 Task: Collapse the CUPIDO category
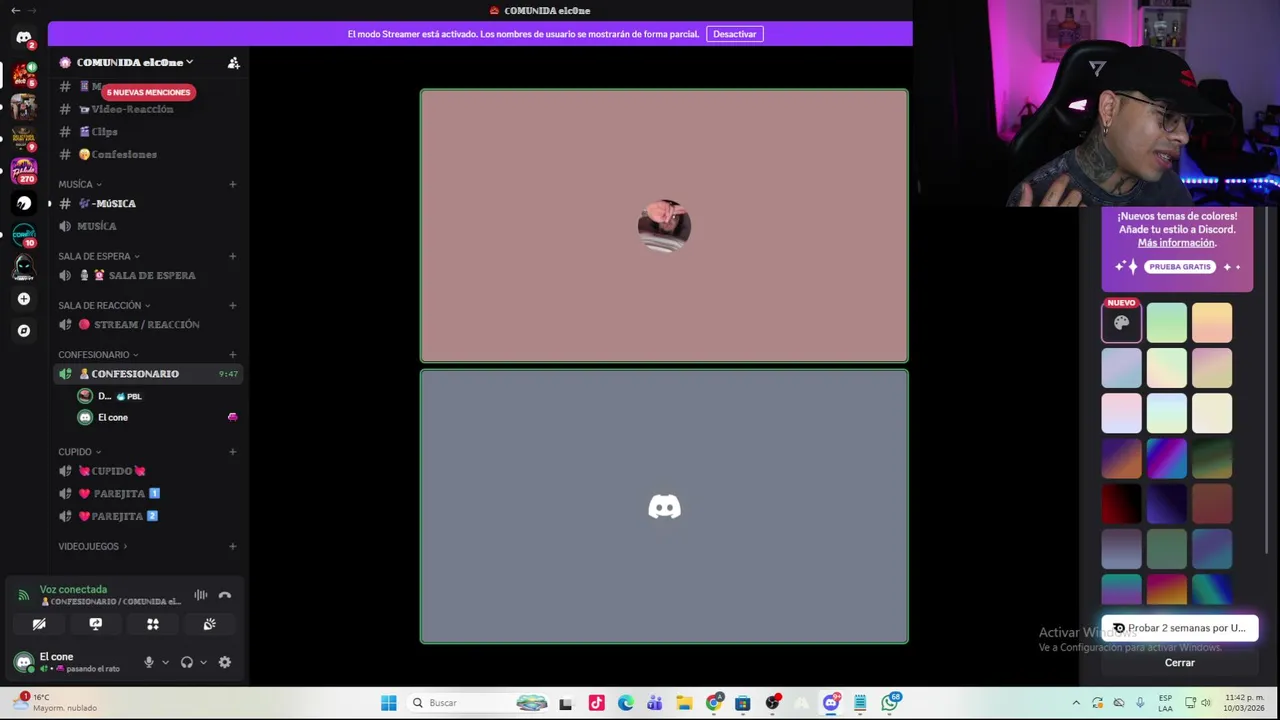(80, 452)
